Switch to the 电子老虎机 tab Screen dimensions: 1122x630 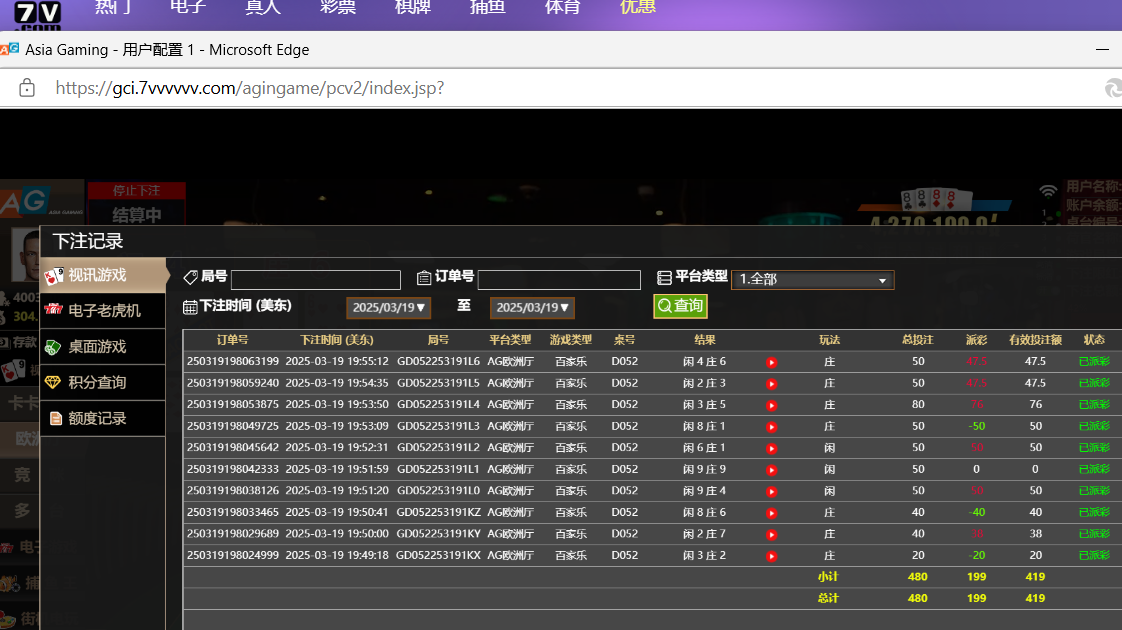coord(103,310)
